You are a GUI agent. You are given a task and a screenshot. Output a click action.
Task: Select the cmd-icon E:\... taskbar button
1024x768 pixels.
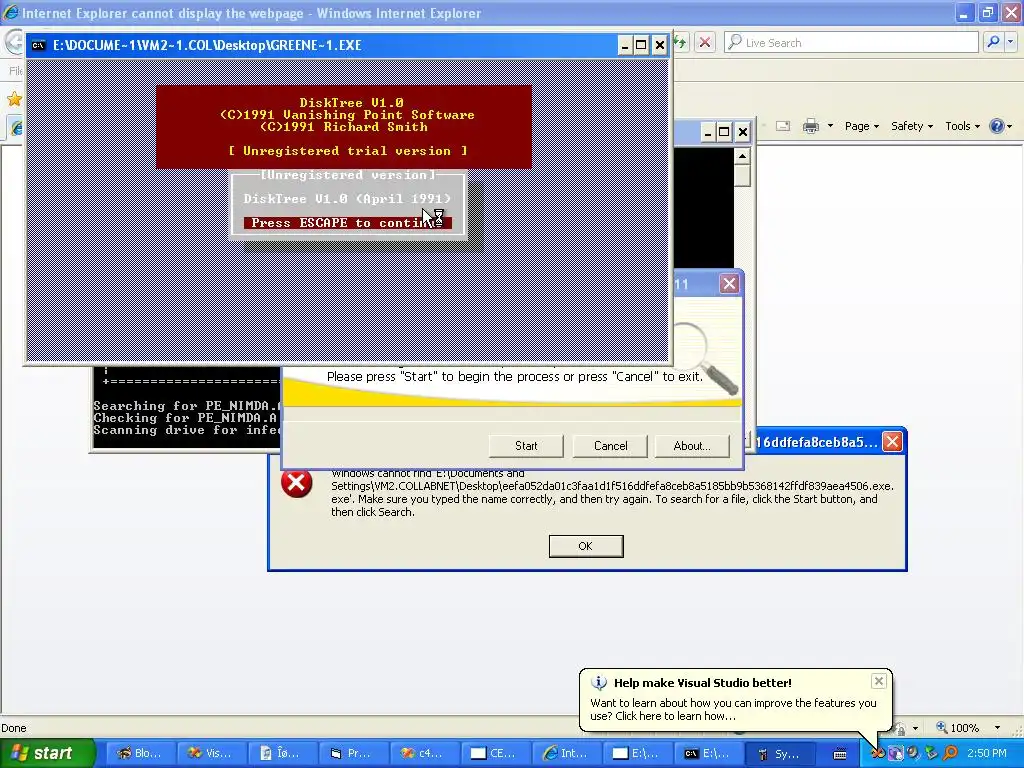(x=709, y=753)
